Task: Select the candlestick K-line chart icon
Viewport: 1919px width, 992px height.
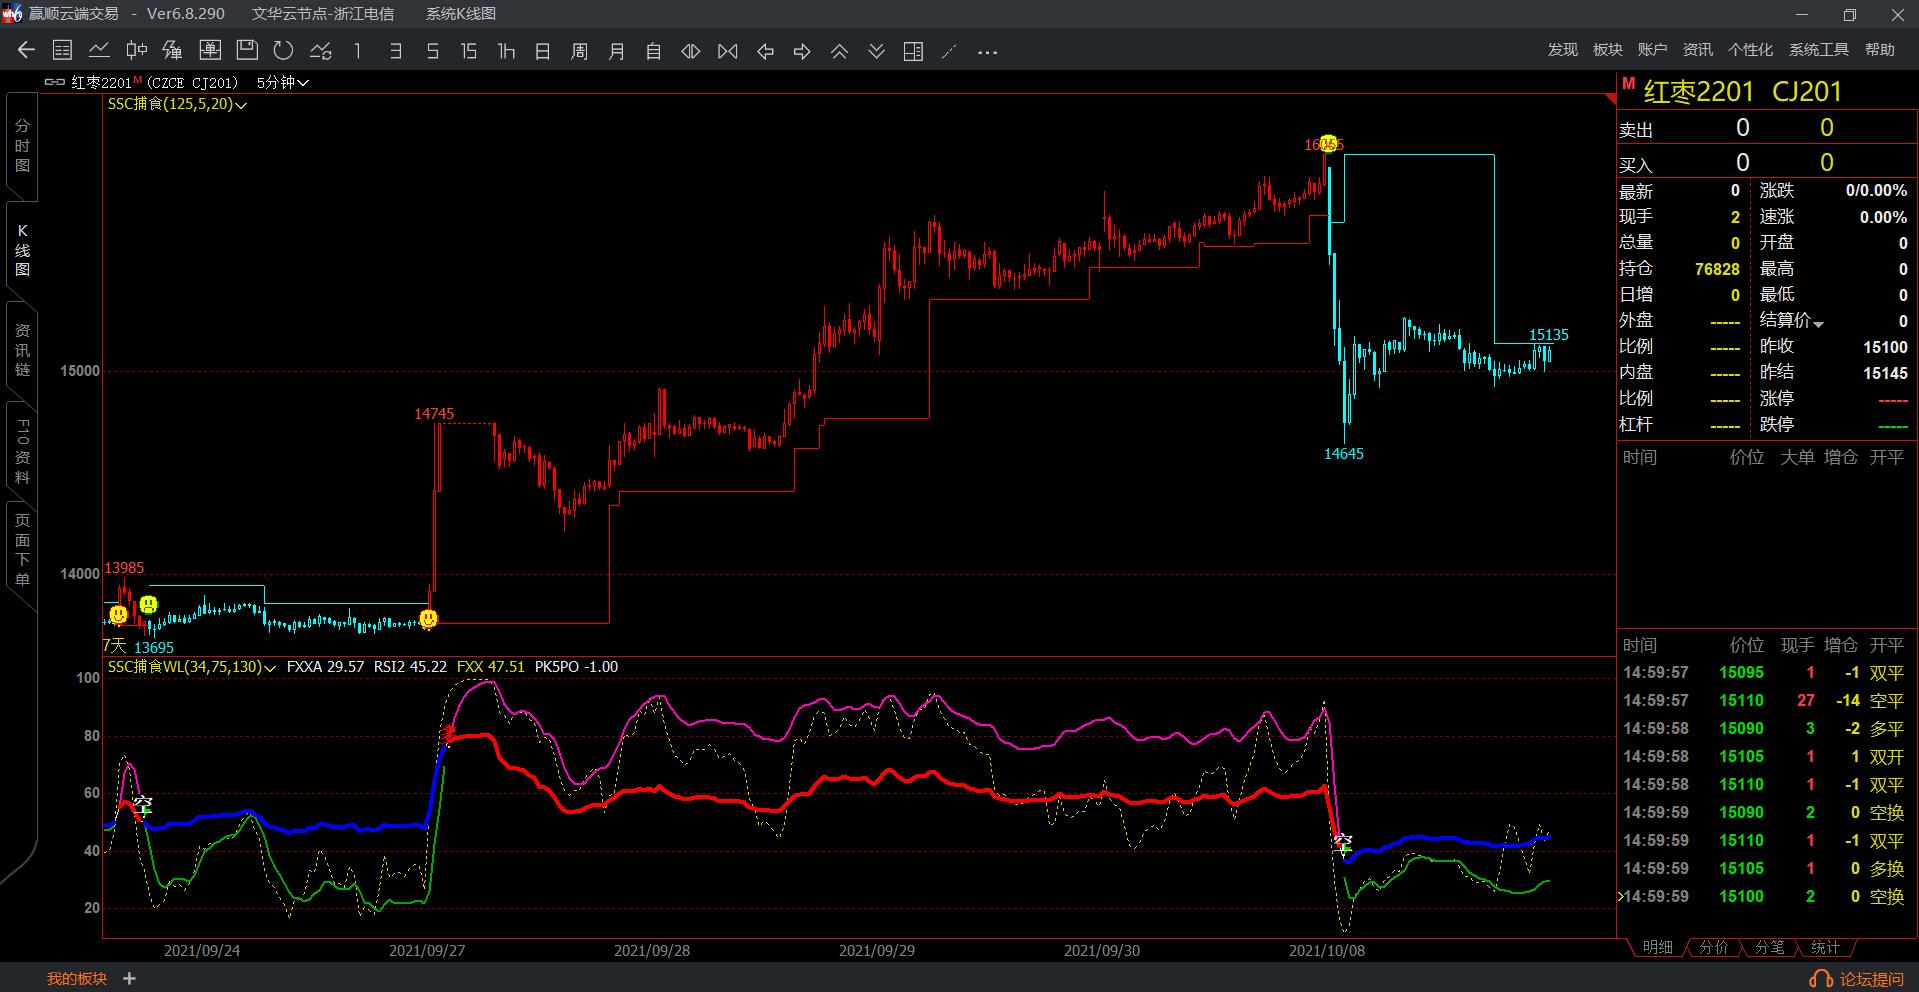Action: (136, 50)
